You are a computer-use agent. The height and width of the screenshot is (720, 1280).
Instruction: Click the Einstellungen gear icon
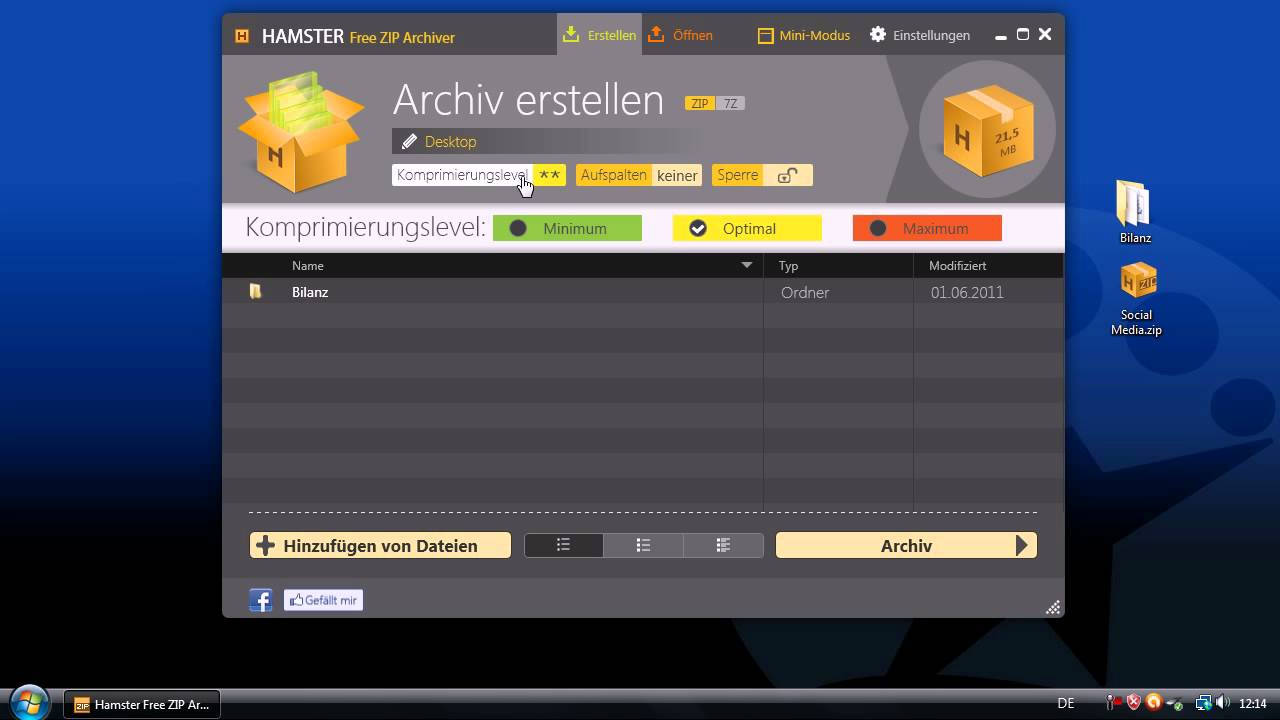(878, 35)
